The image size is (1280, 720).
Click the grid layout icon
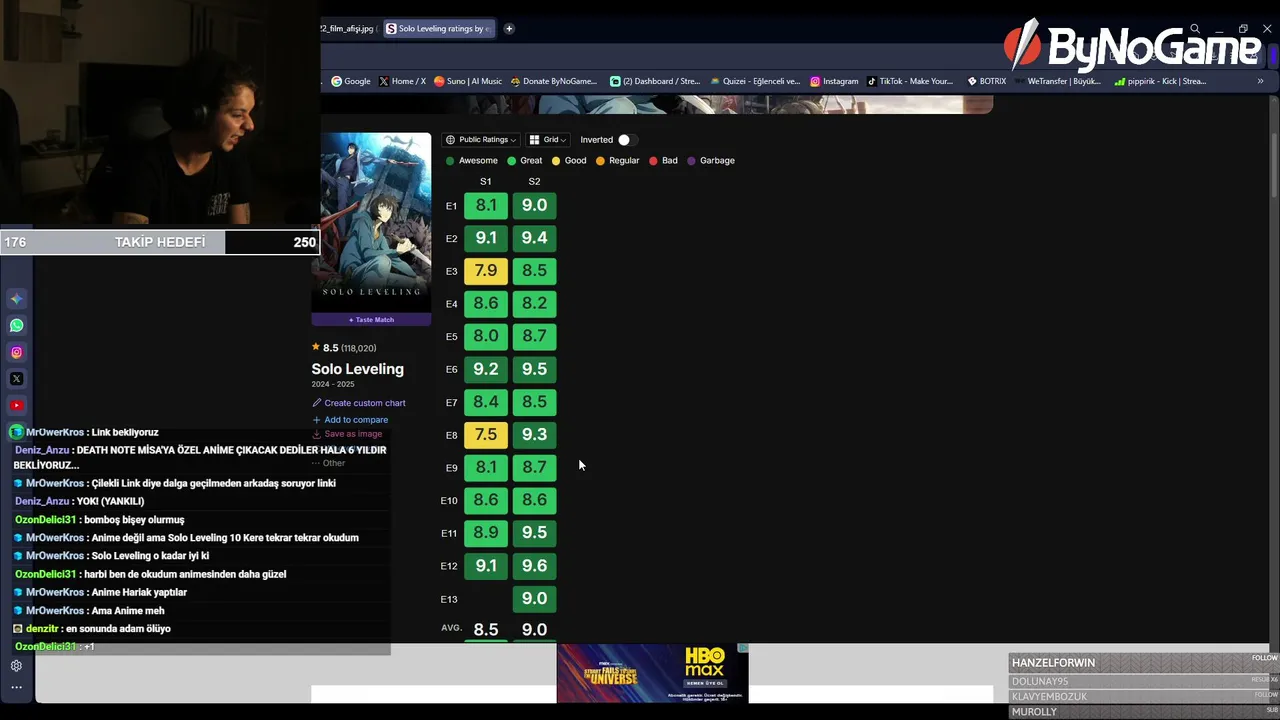534,140
